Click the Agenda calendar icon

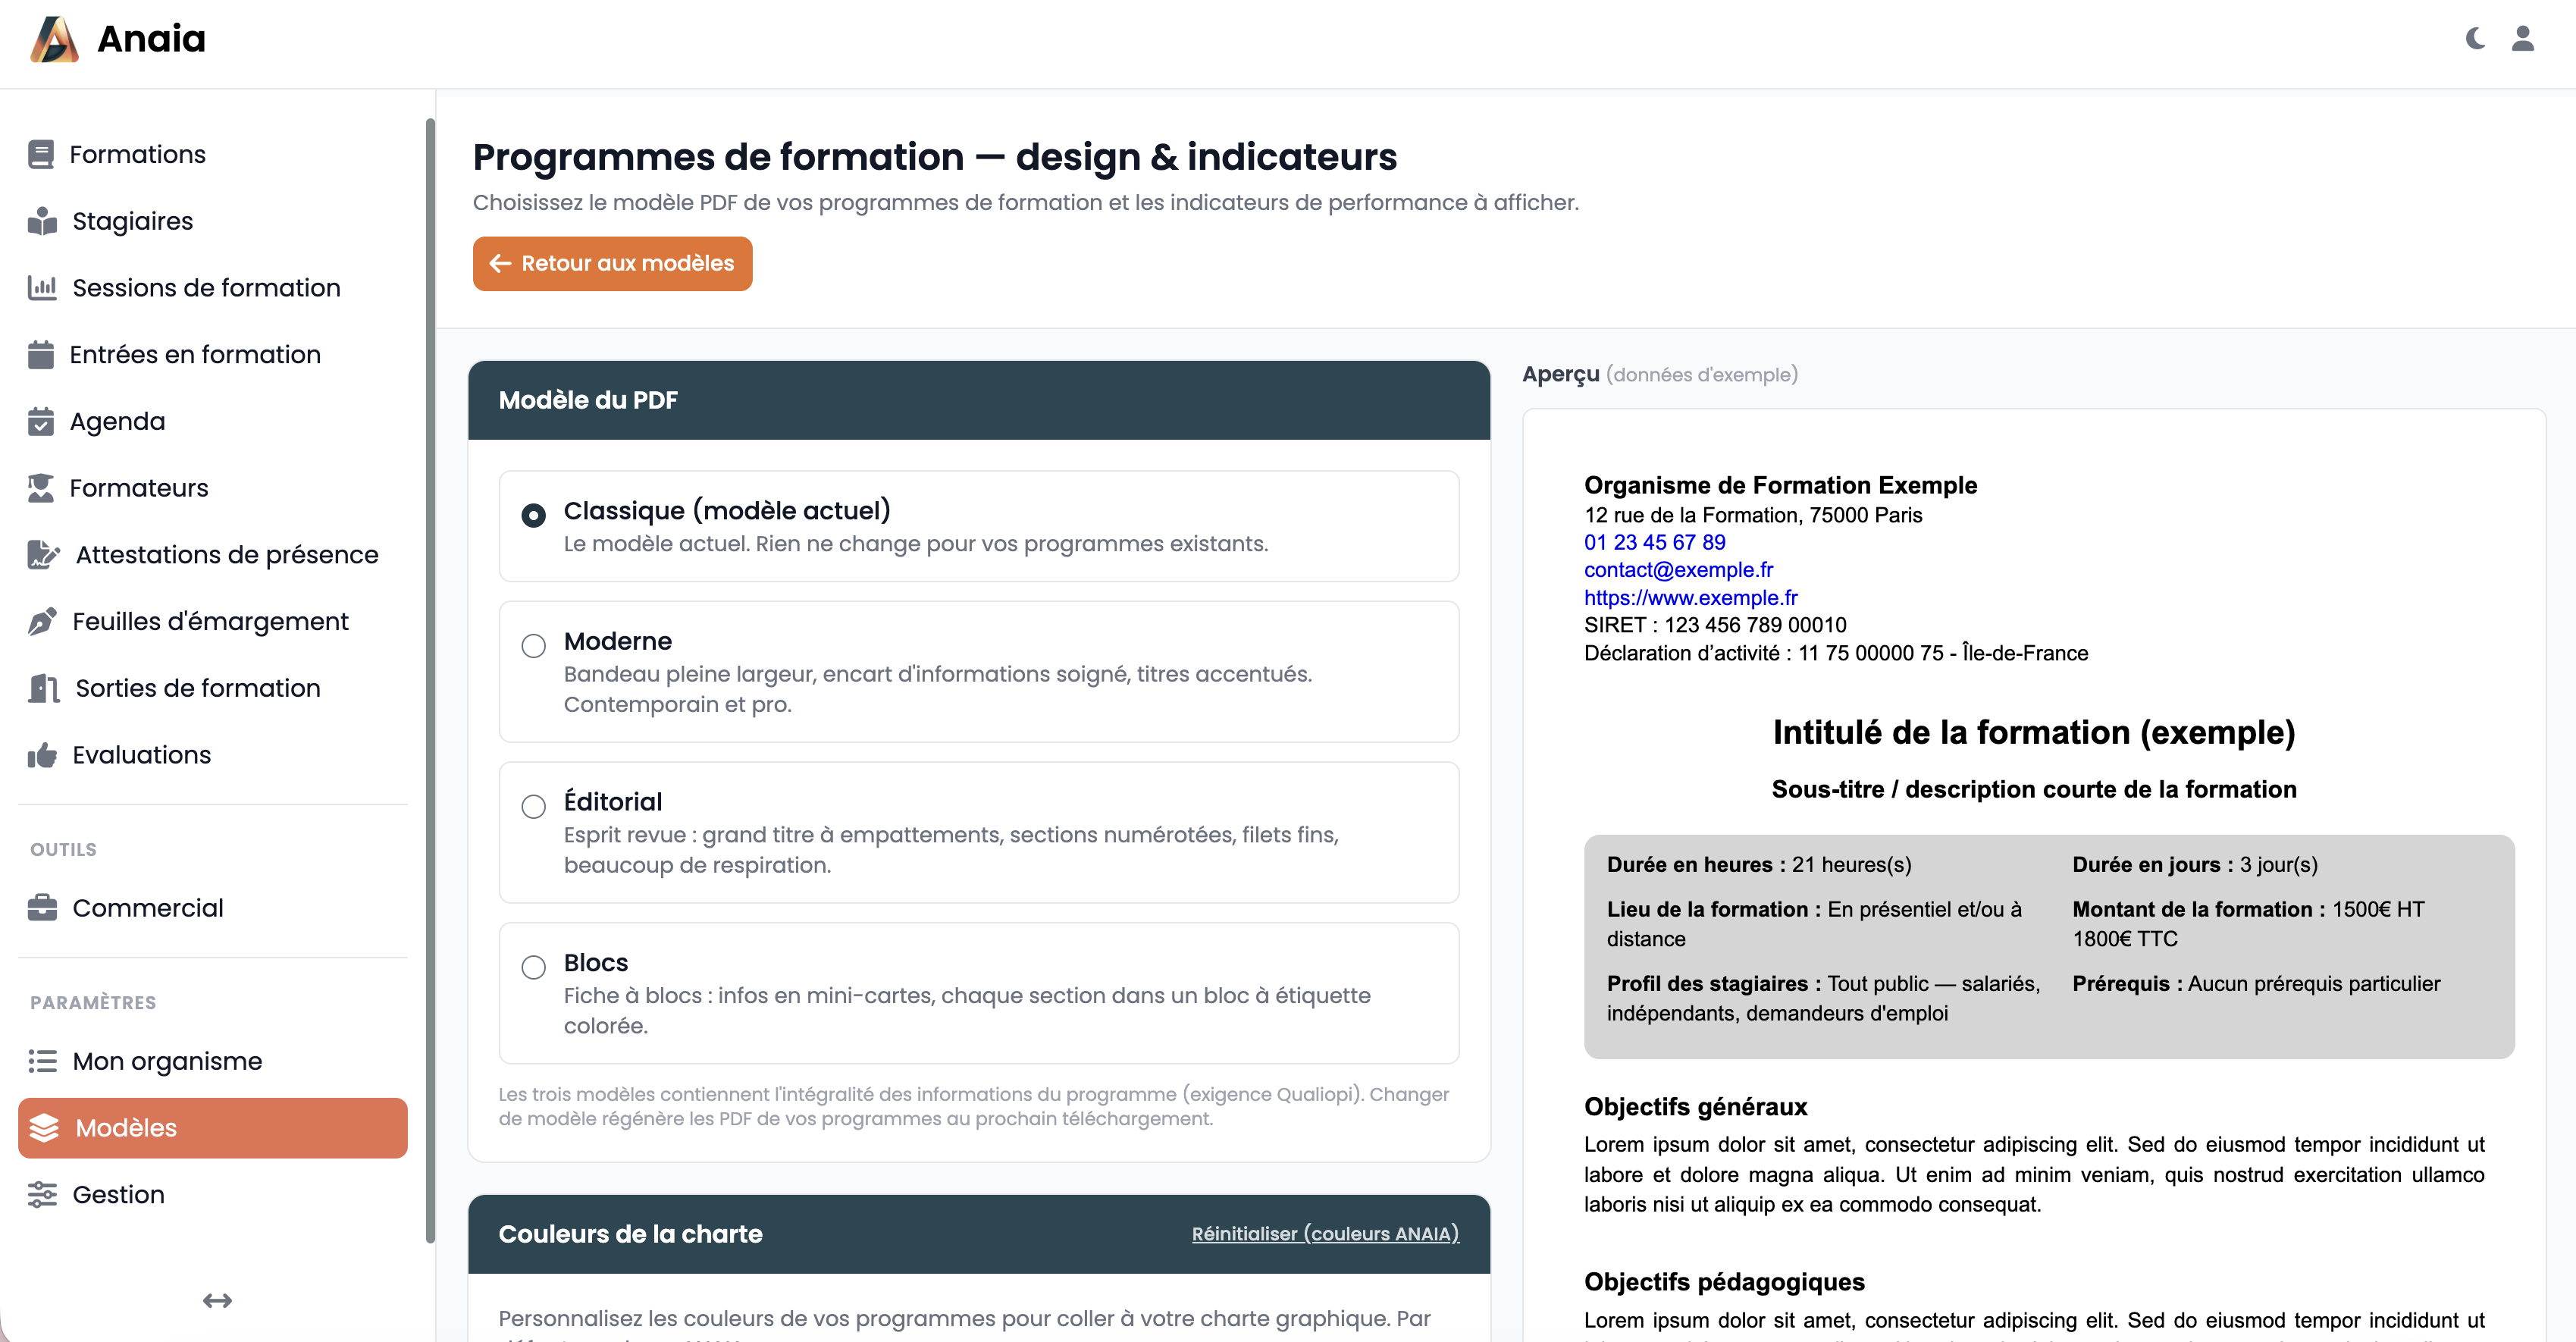pos(41,421)
